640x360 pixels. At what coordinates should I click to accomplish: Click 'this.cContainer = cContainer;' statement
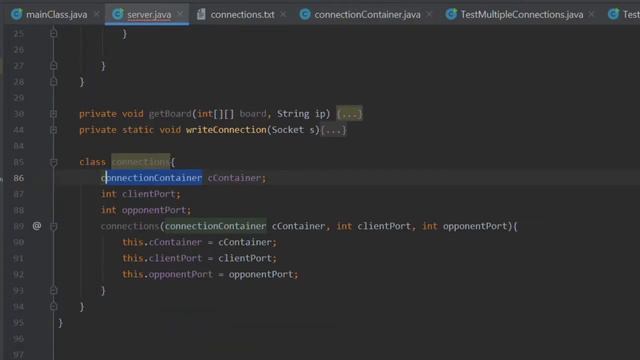point(199,242)
